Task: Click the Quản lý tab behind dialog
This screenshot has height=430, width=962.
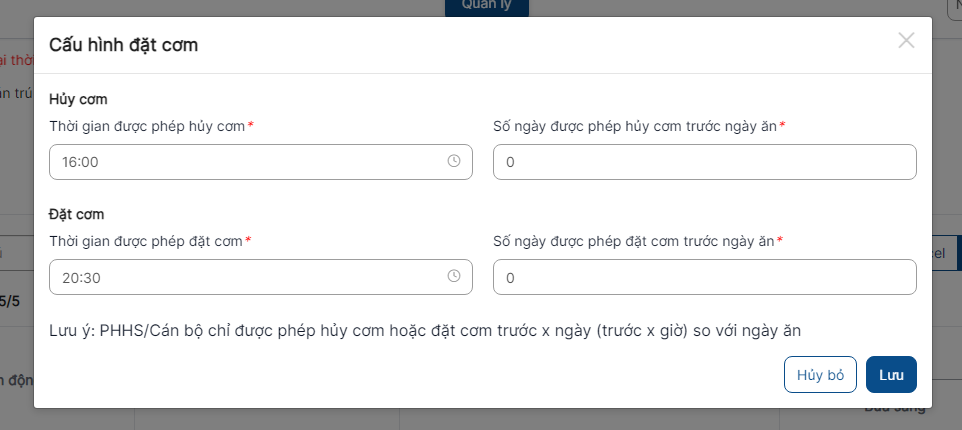Action: [x=487, y=7]
